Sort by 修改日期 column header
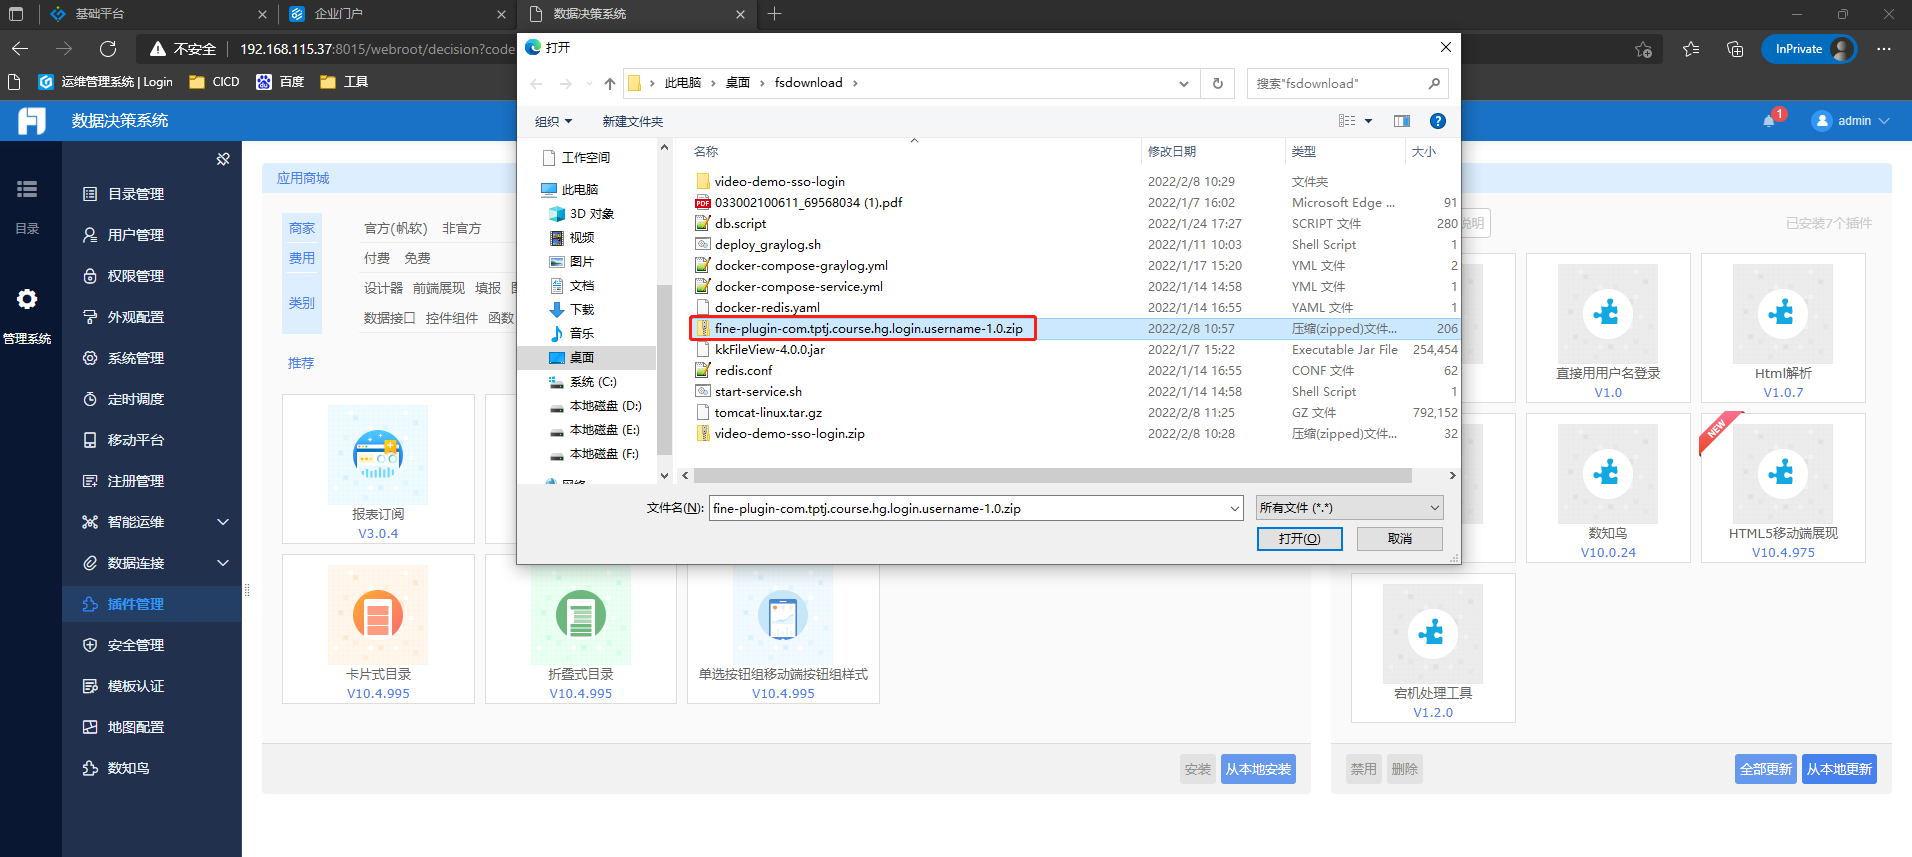The image size is (1912, 857). (1212, 152)
